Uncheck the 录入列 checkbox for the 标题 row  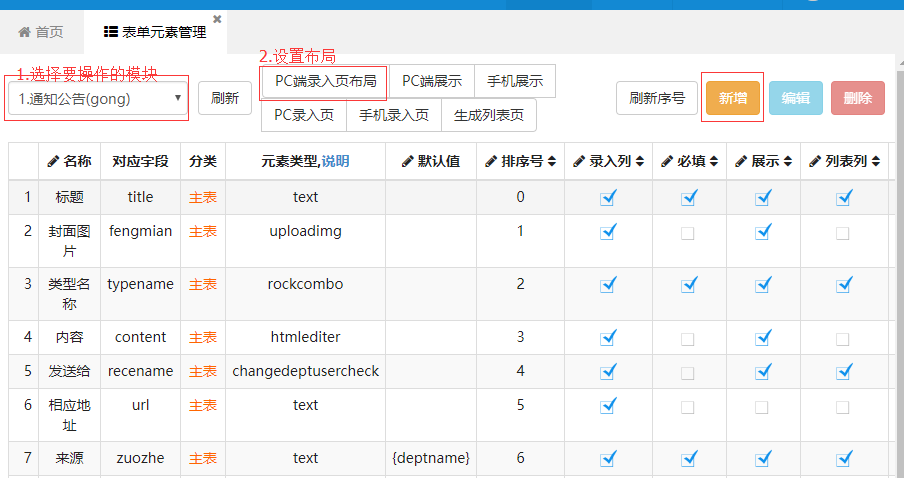point(608,198)
